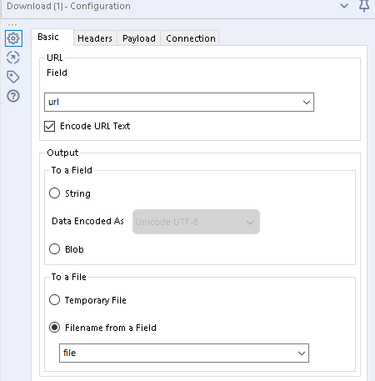This screenshot has width=375, height=381.
Task: Switch to the Payload tab
Action: click(x=139, y=38)
